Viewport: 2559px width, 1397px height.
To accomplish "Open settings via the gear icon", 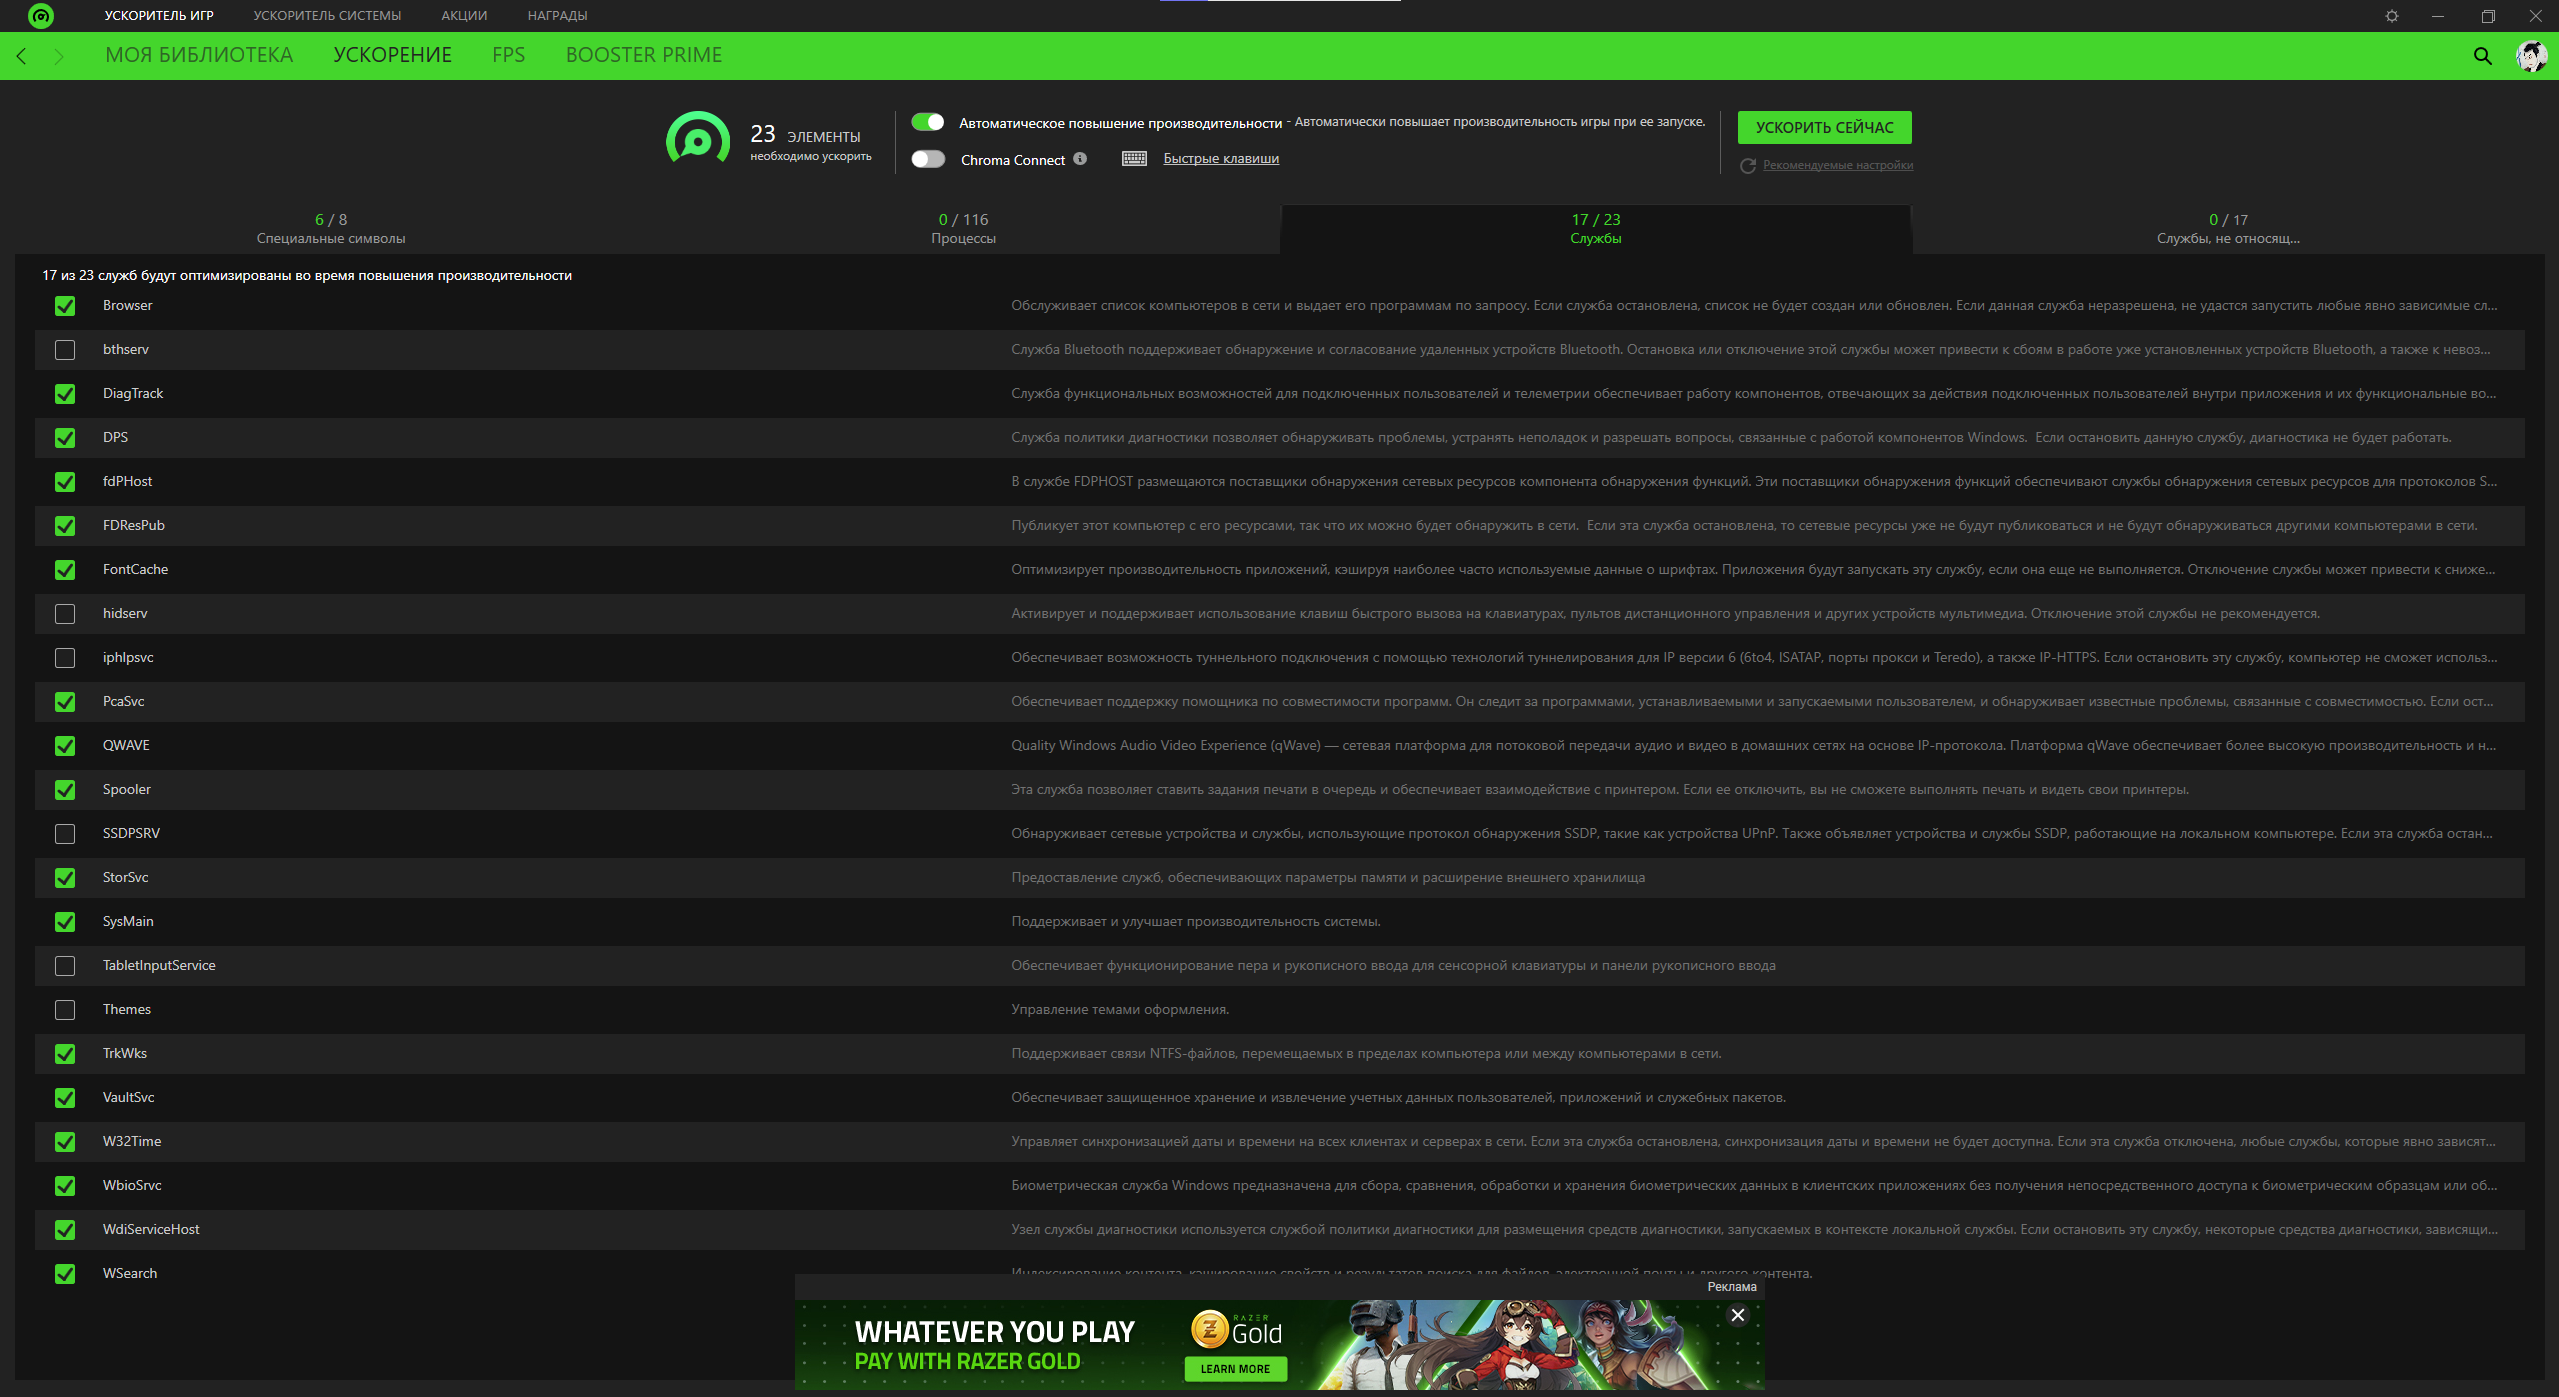I will [2391, 16].
